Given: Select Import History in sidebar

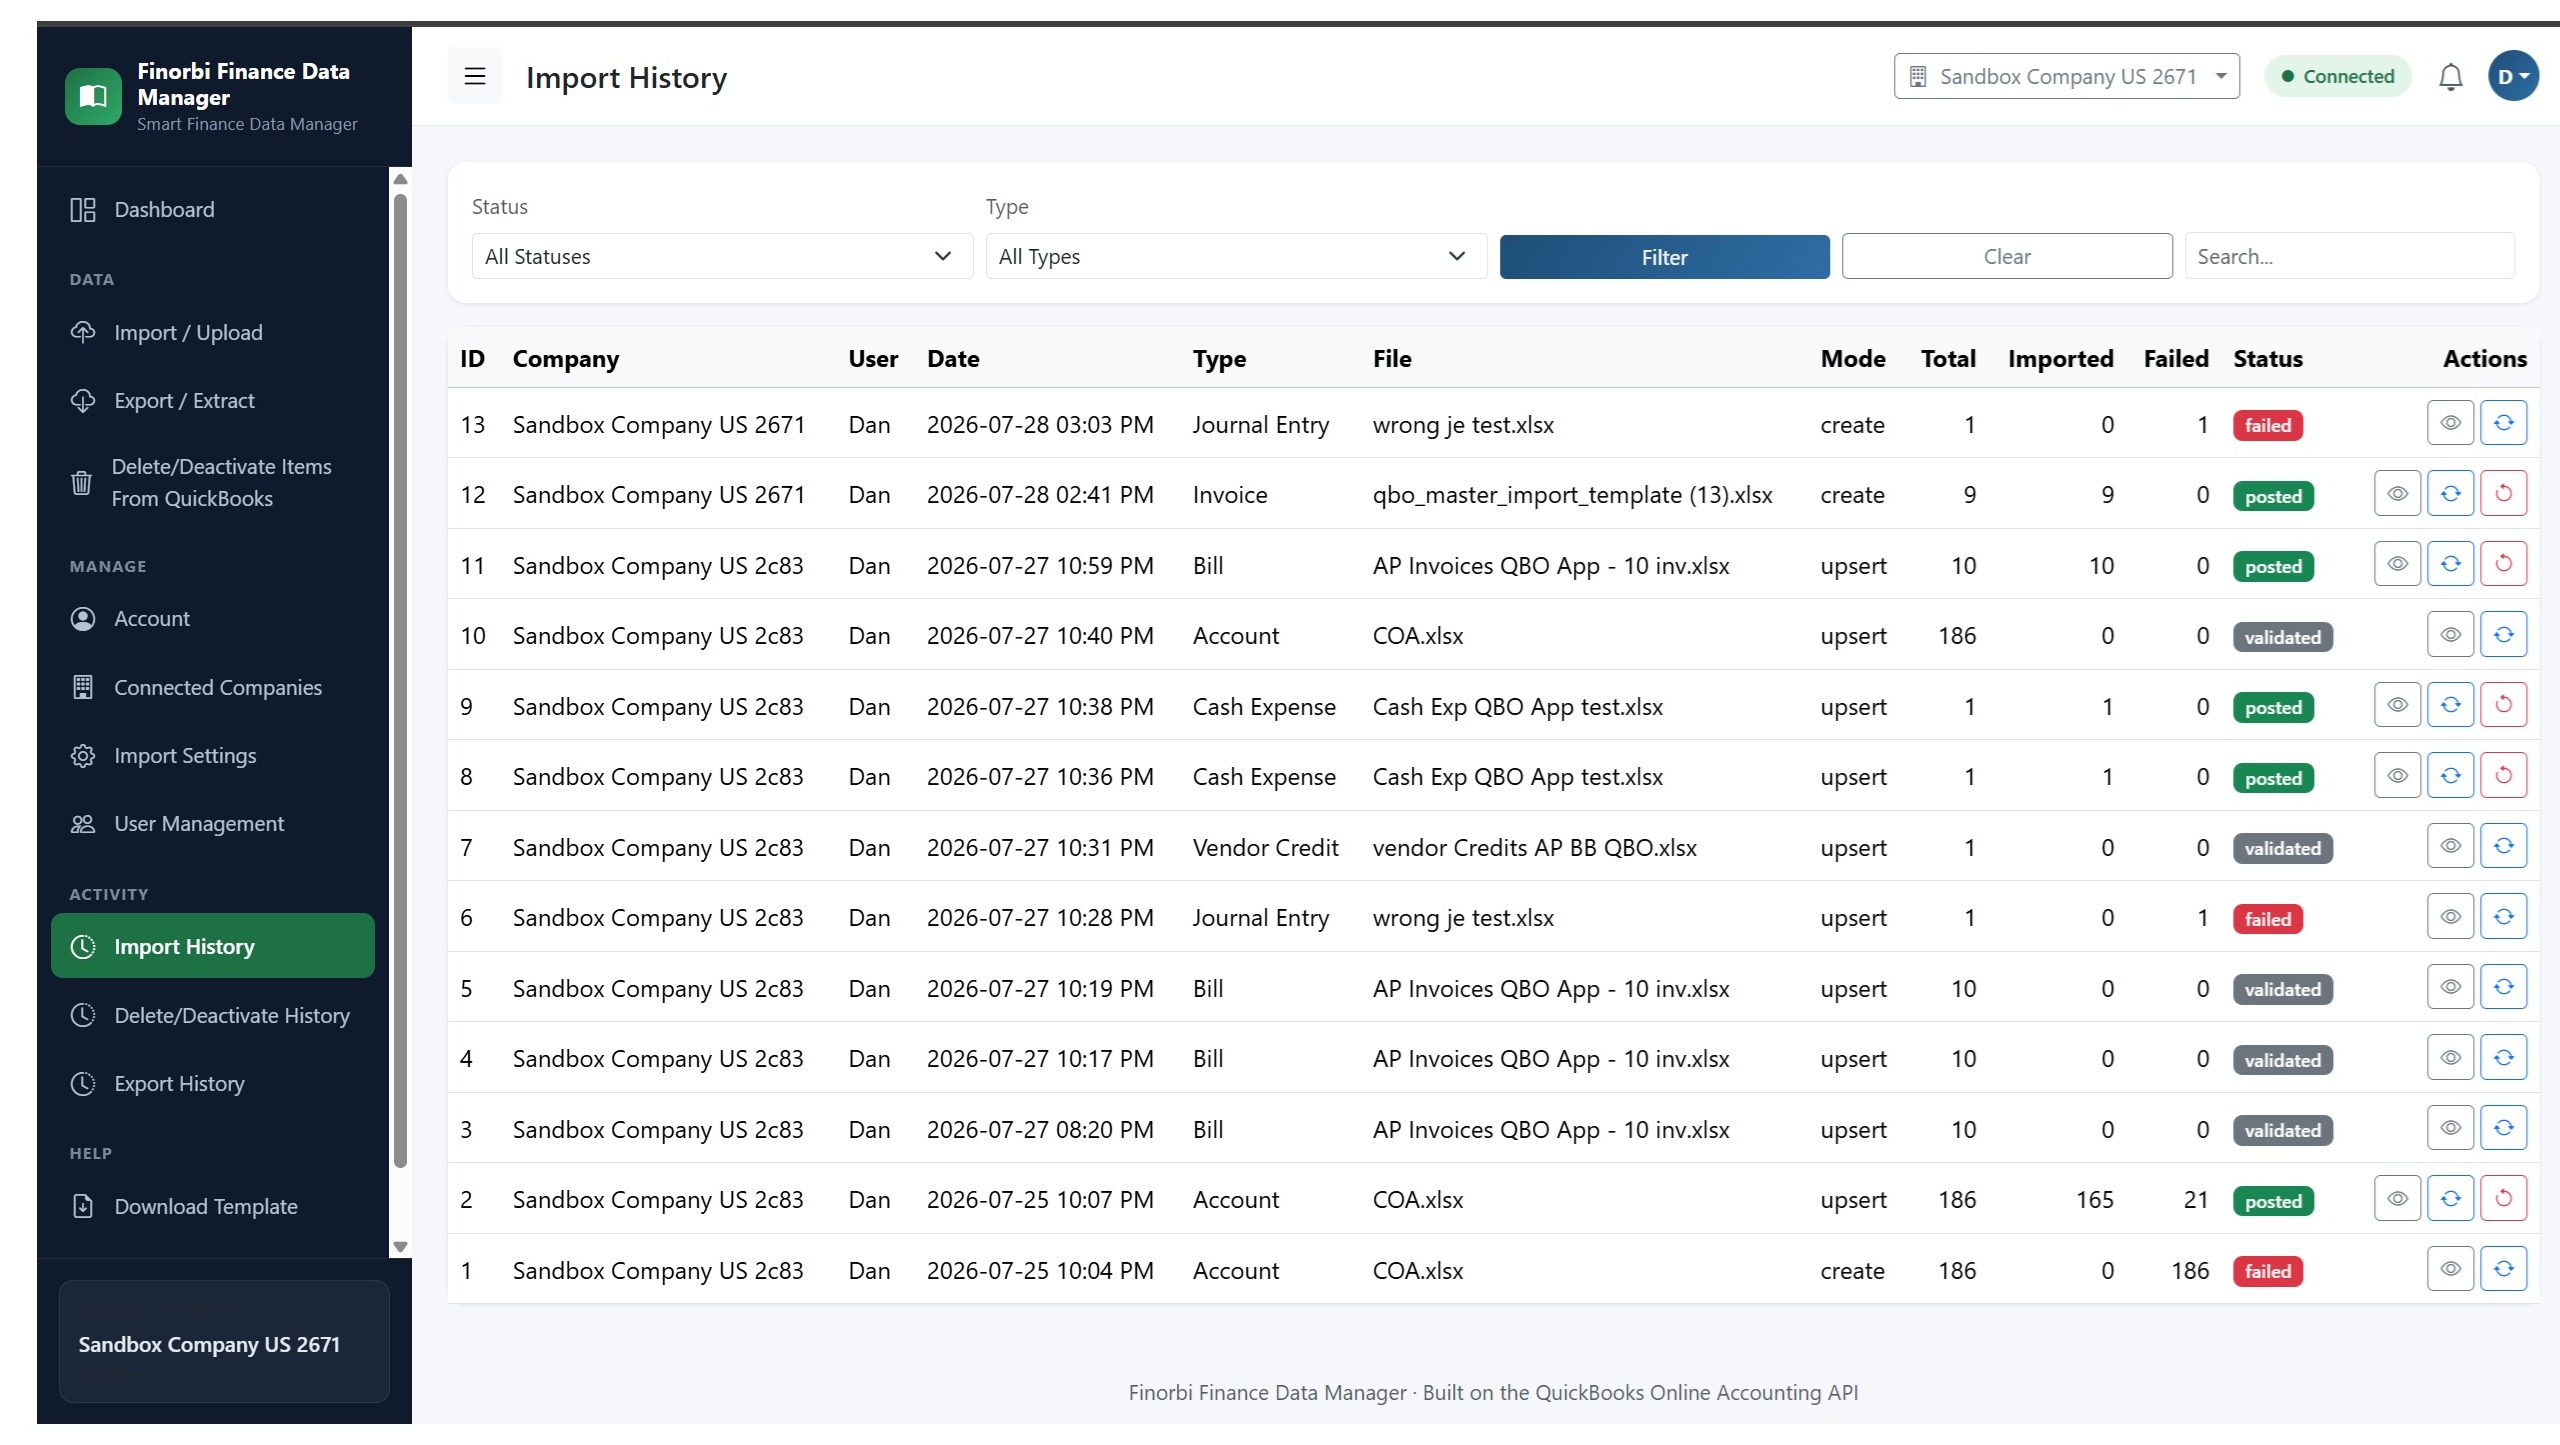Looking at the screenshot, I should pyautogui.click(x=213, y=945).
